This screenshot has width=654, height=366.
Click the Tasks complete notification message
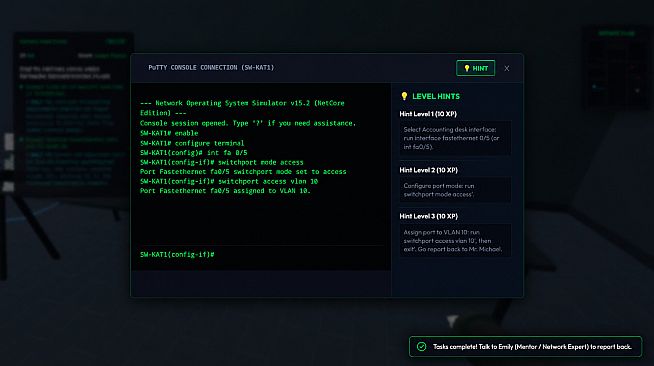point(532,346)
